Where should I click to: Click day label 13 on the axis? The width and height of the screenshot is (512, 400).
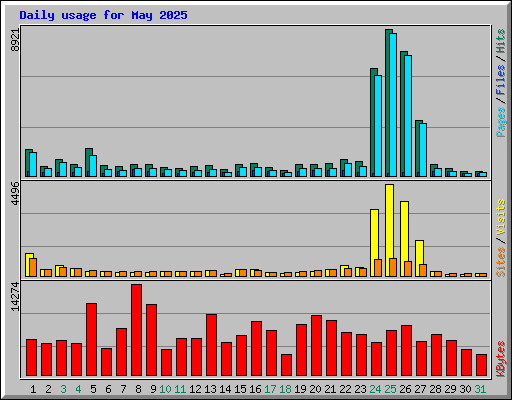coord(210,389)
